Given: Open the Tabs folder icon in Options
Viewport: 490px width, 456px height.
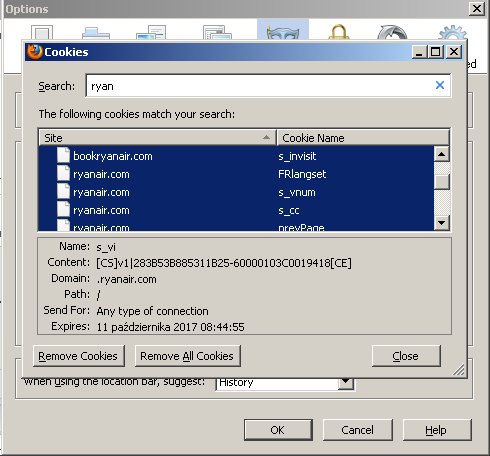Looking at the screenshot, I should pyautogui.click(x=96, y=33).
